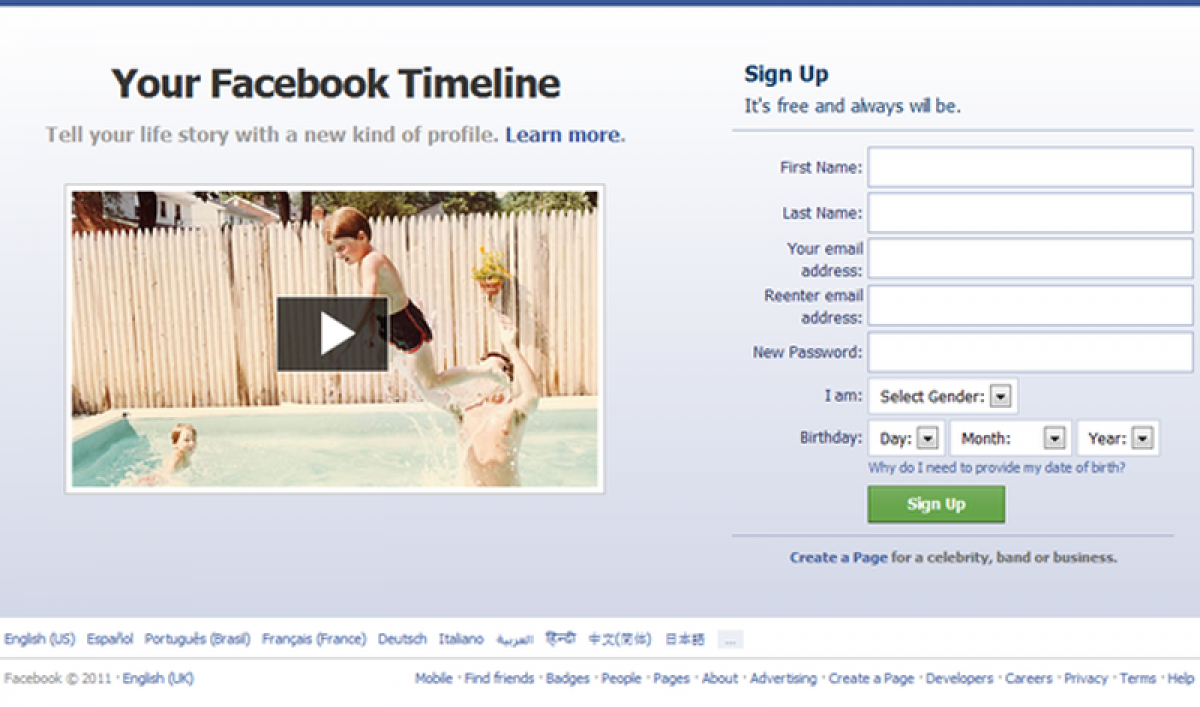Click the 'Facebook © 2011' copyright text

57,678
